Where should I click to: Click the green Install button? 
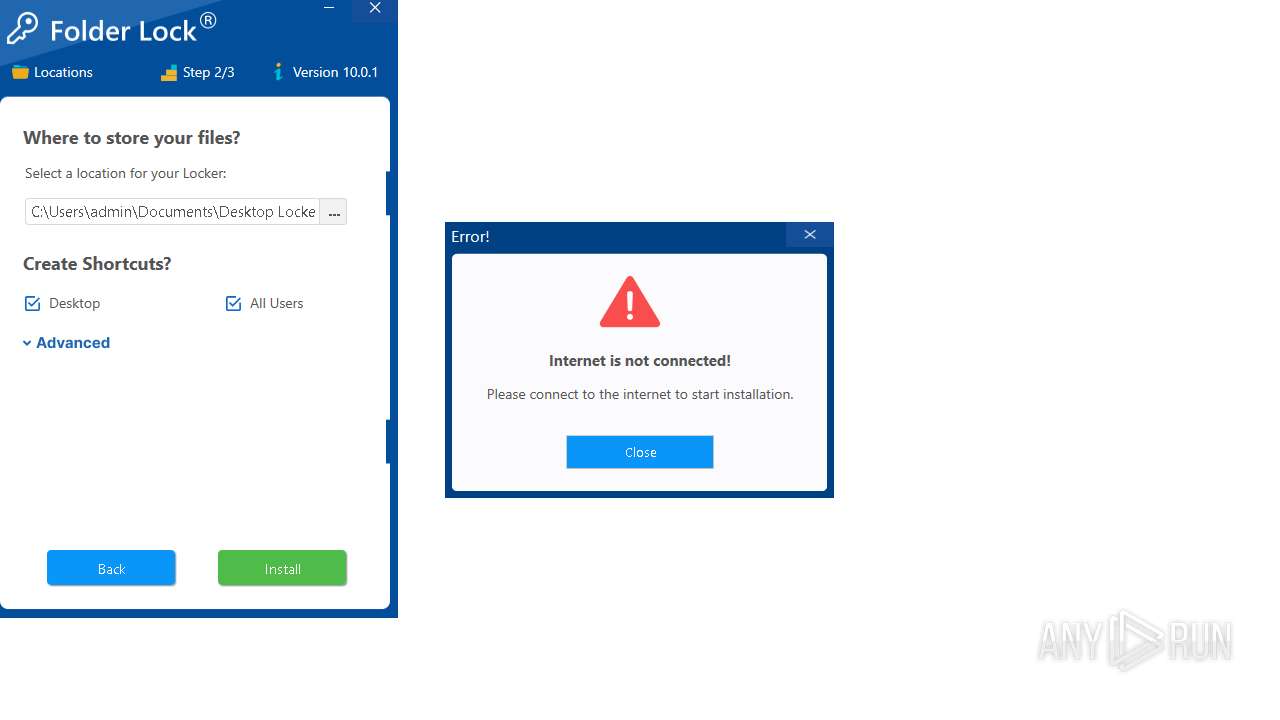(x=282, y=568)
